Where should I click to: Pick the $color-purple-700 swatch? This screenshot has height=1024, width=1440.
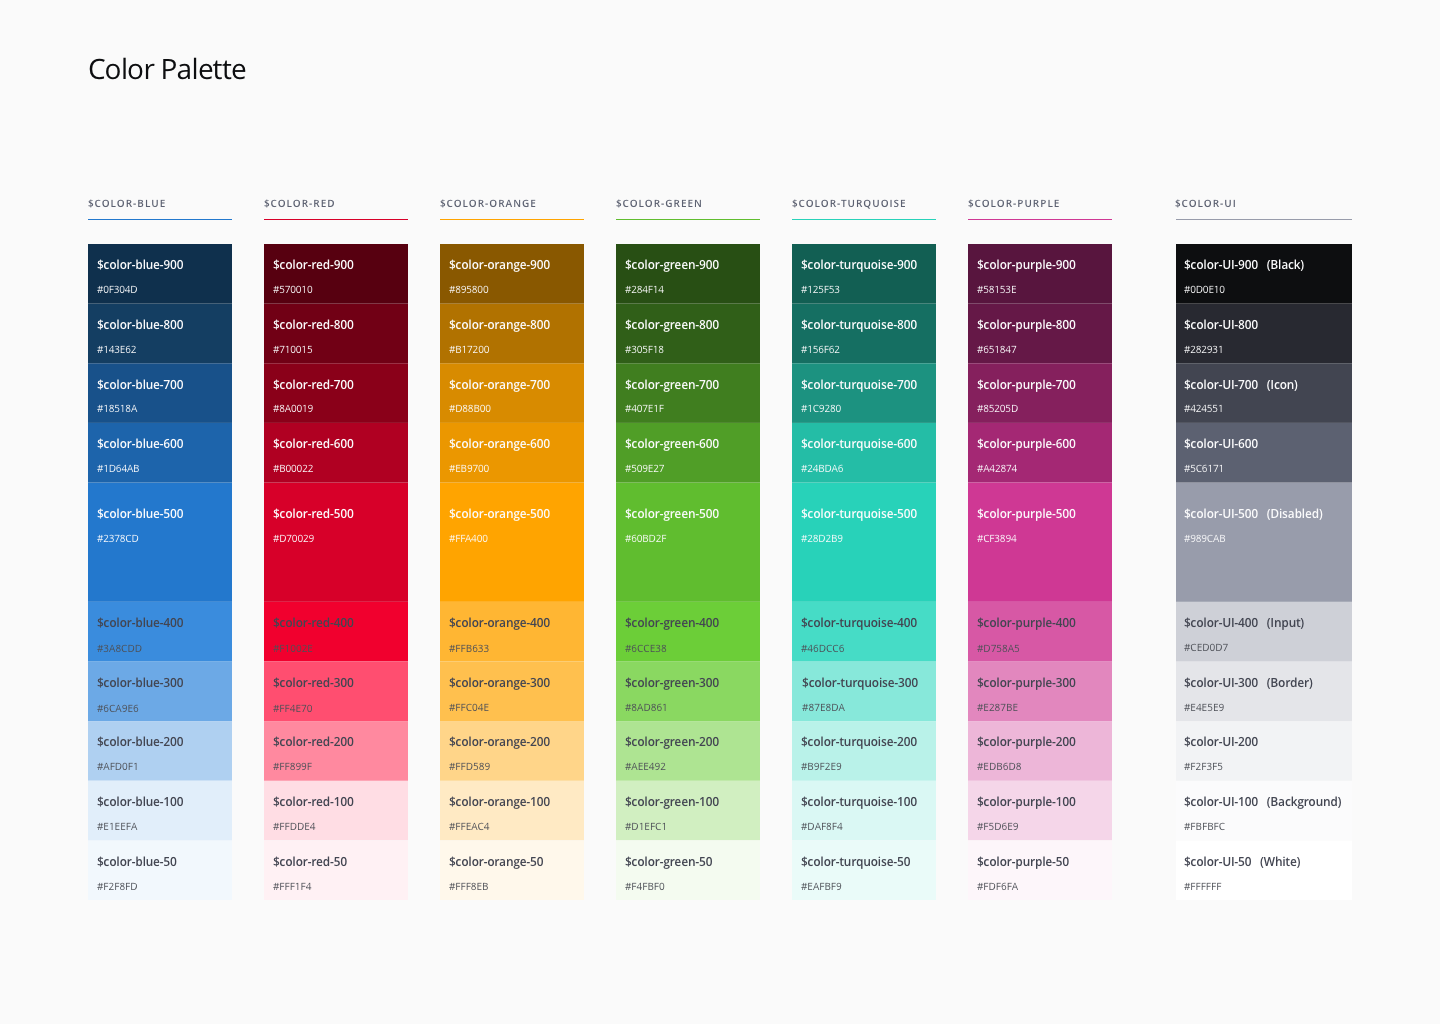click(x=1040, y=393)
